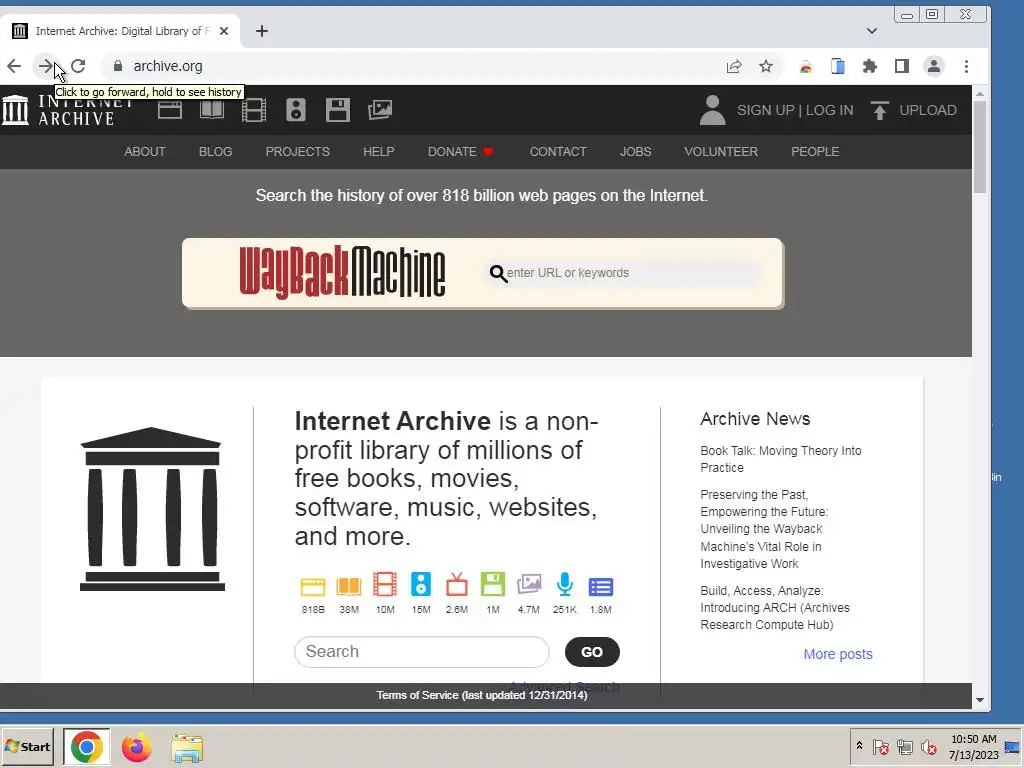Image resolution: width=1024 pixels, height=768 pixels.
Task: Click the scrollbar down arrow
Action: point(980,700)
